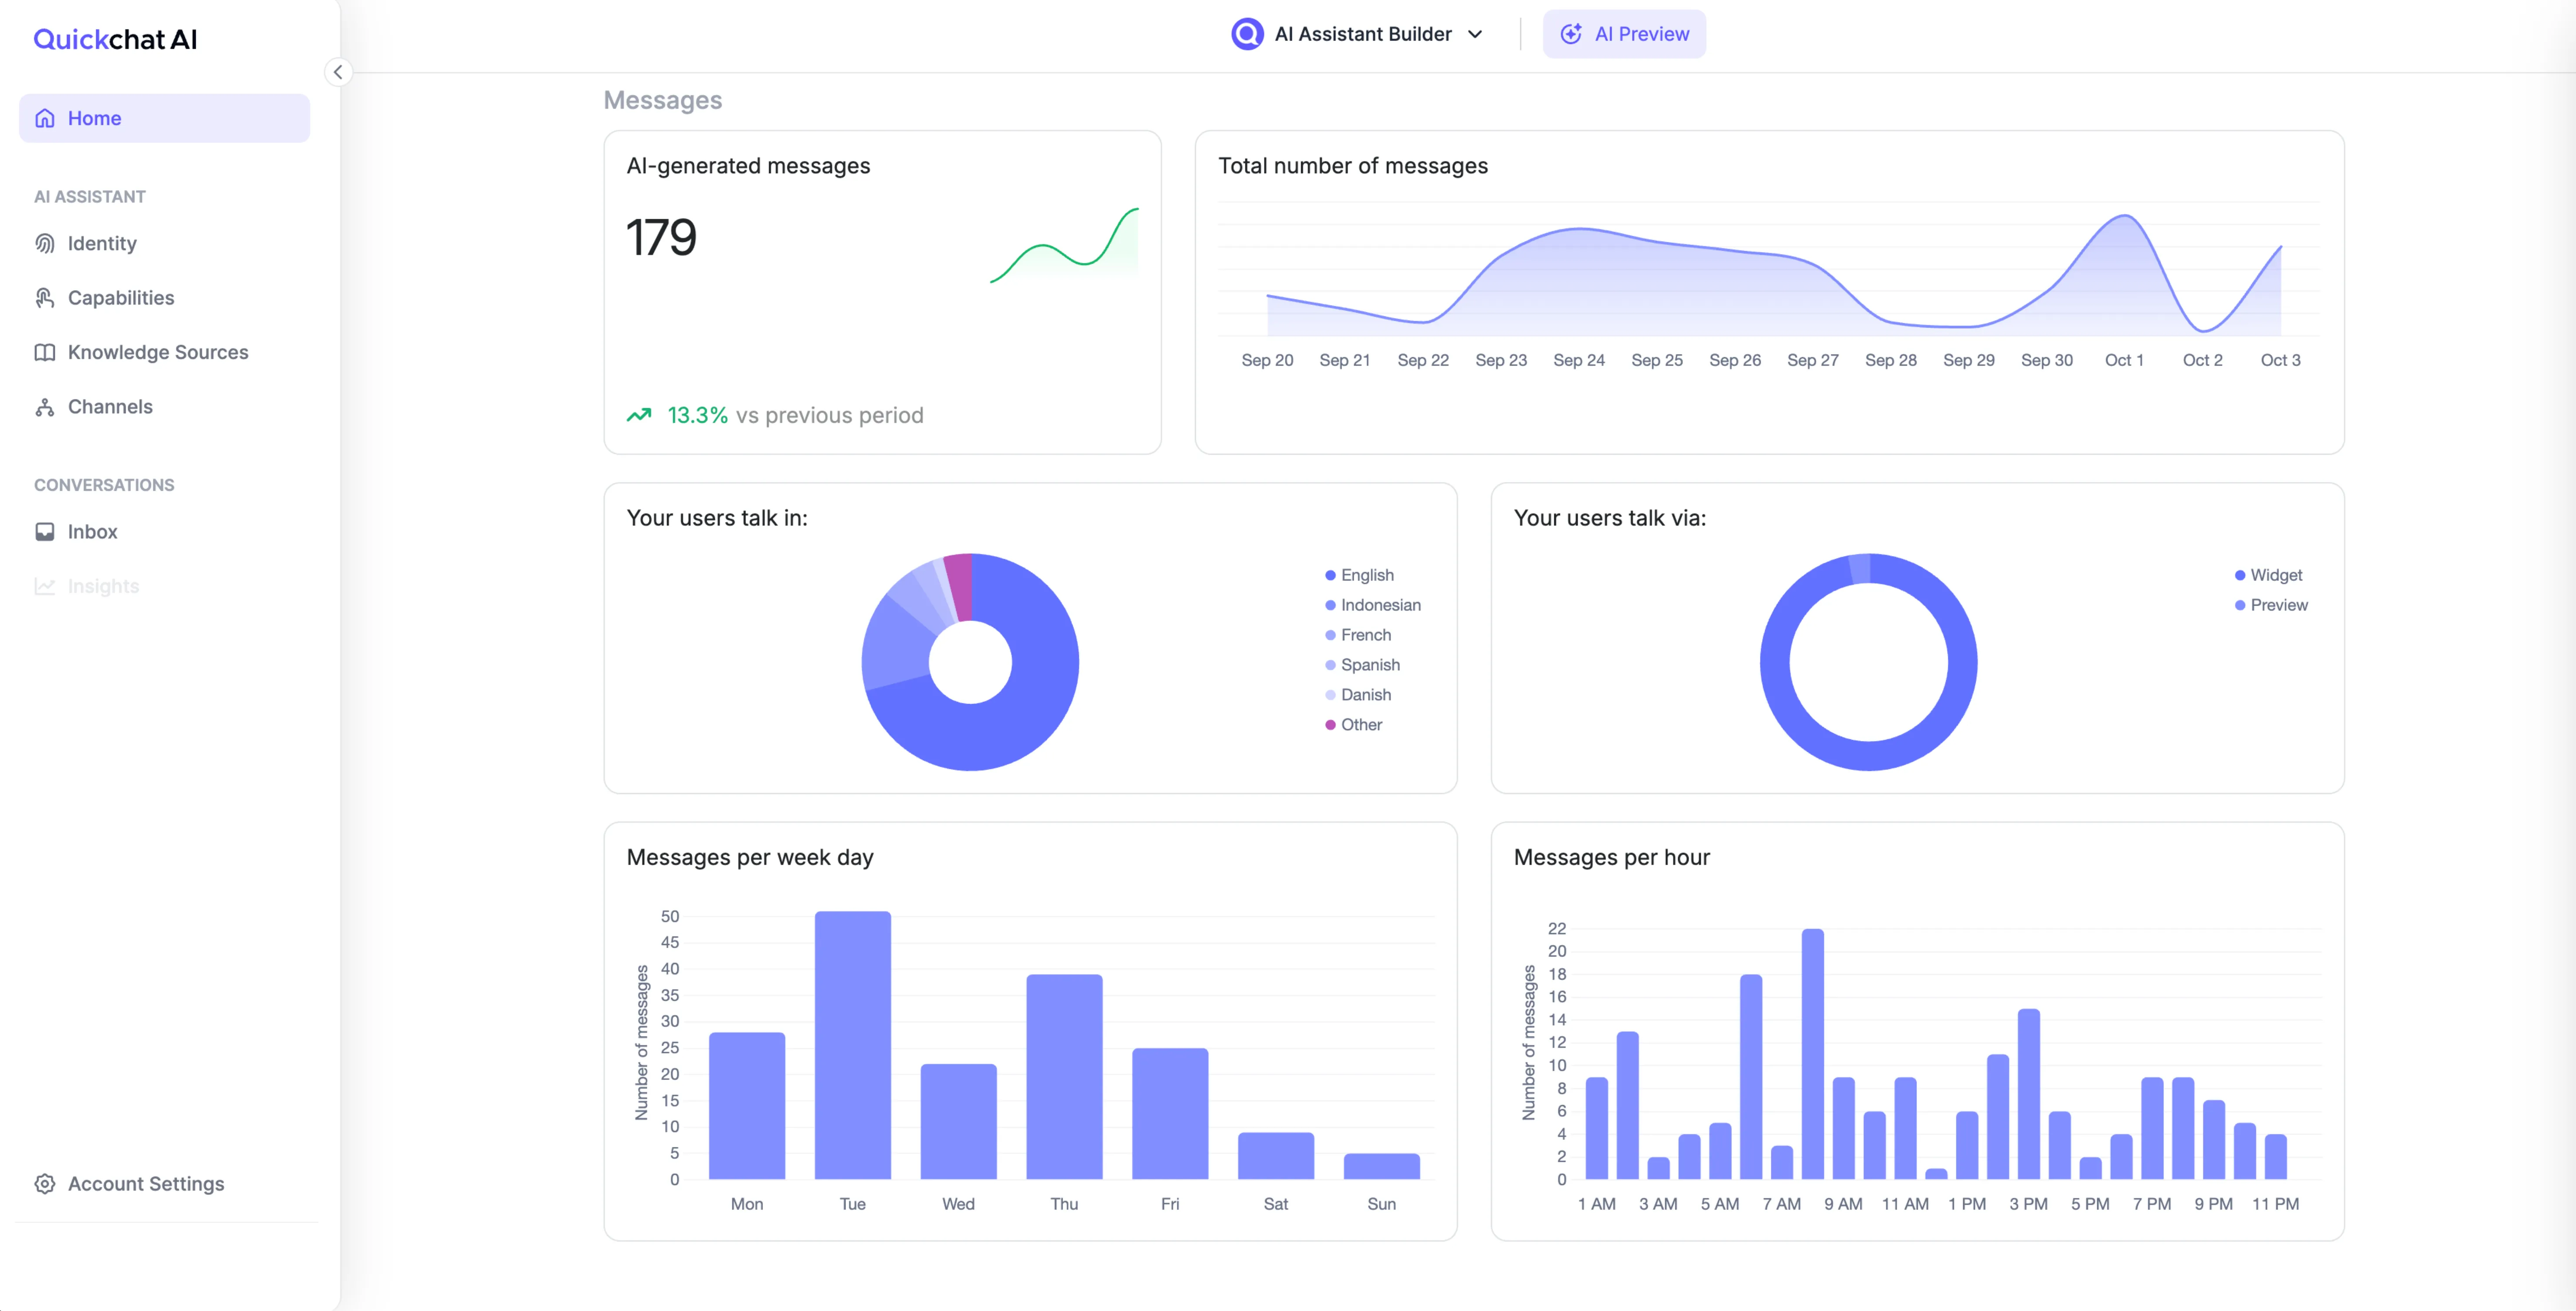The height and width of the screenshot is (1311, 2576).
Task: Click the 'Your users talk via:' title
Action: pos(1609,518)
